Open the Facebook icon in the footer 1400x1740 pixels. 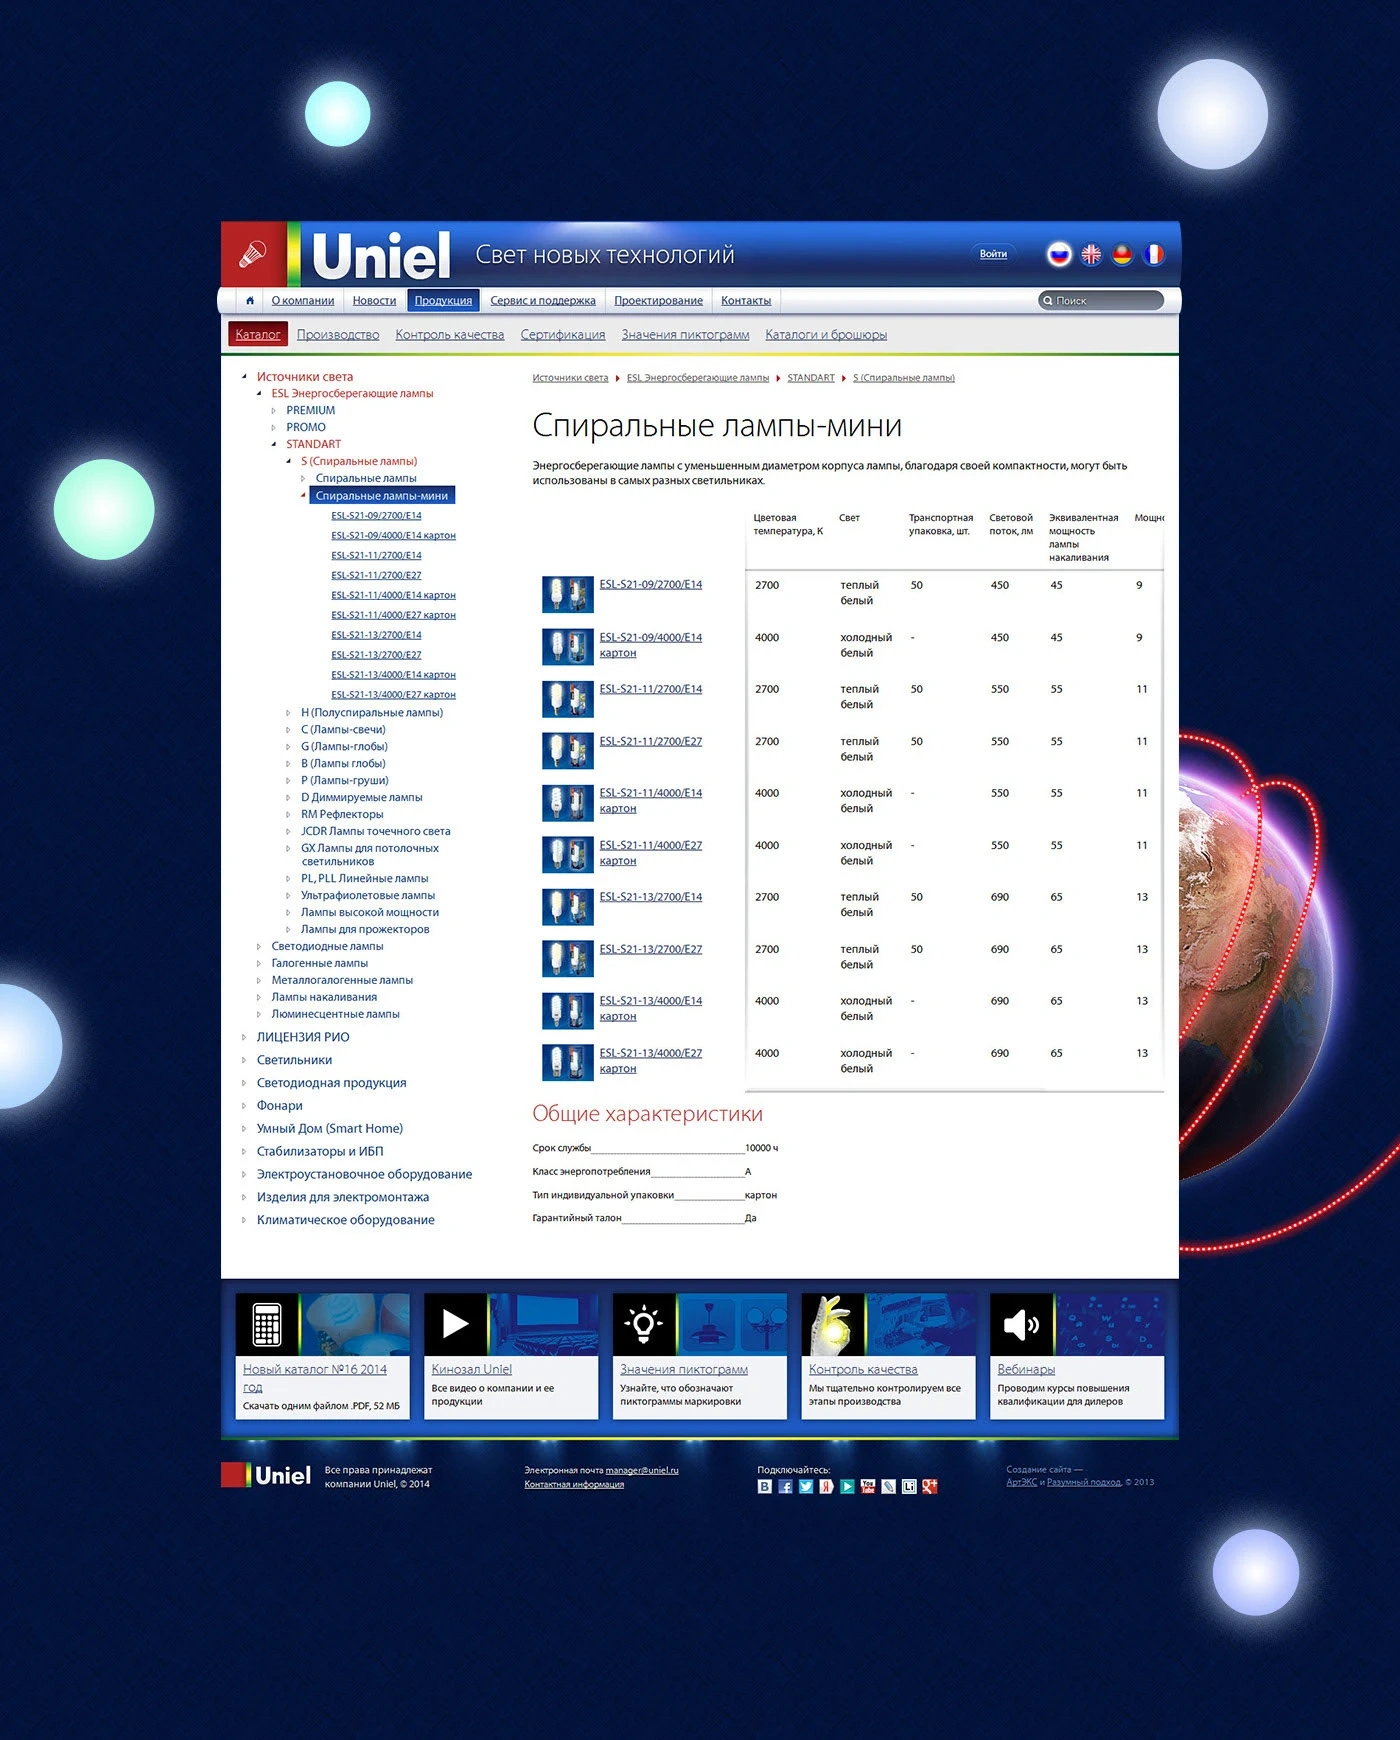coord(785,1487)
